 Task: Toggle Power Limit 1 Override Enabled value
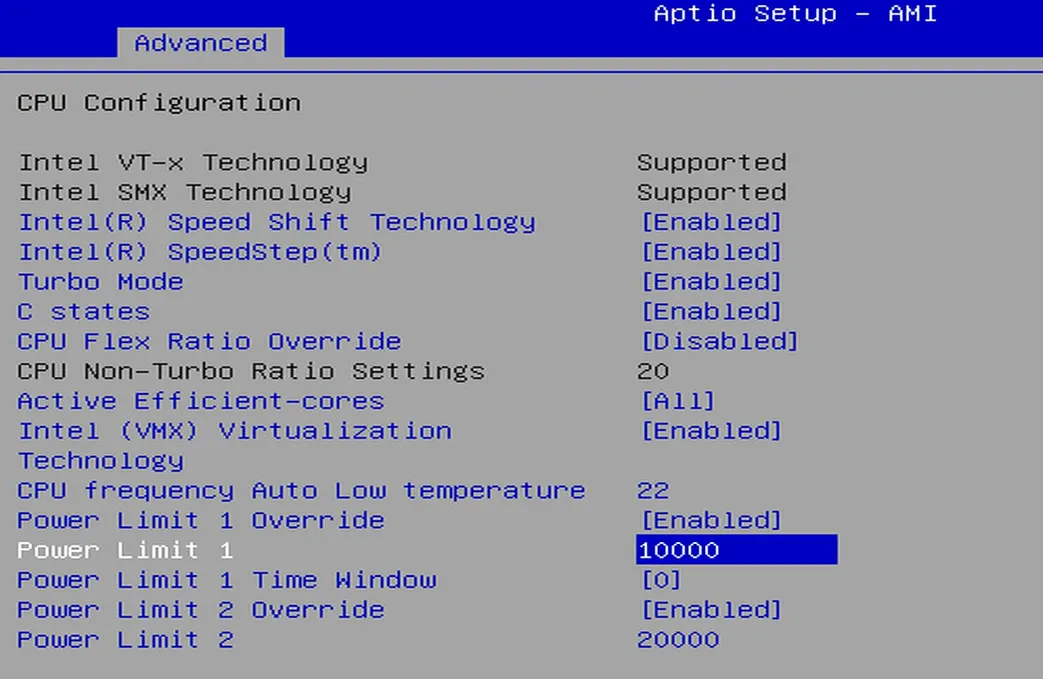[x=710, y=520]
